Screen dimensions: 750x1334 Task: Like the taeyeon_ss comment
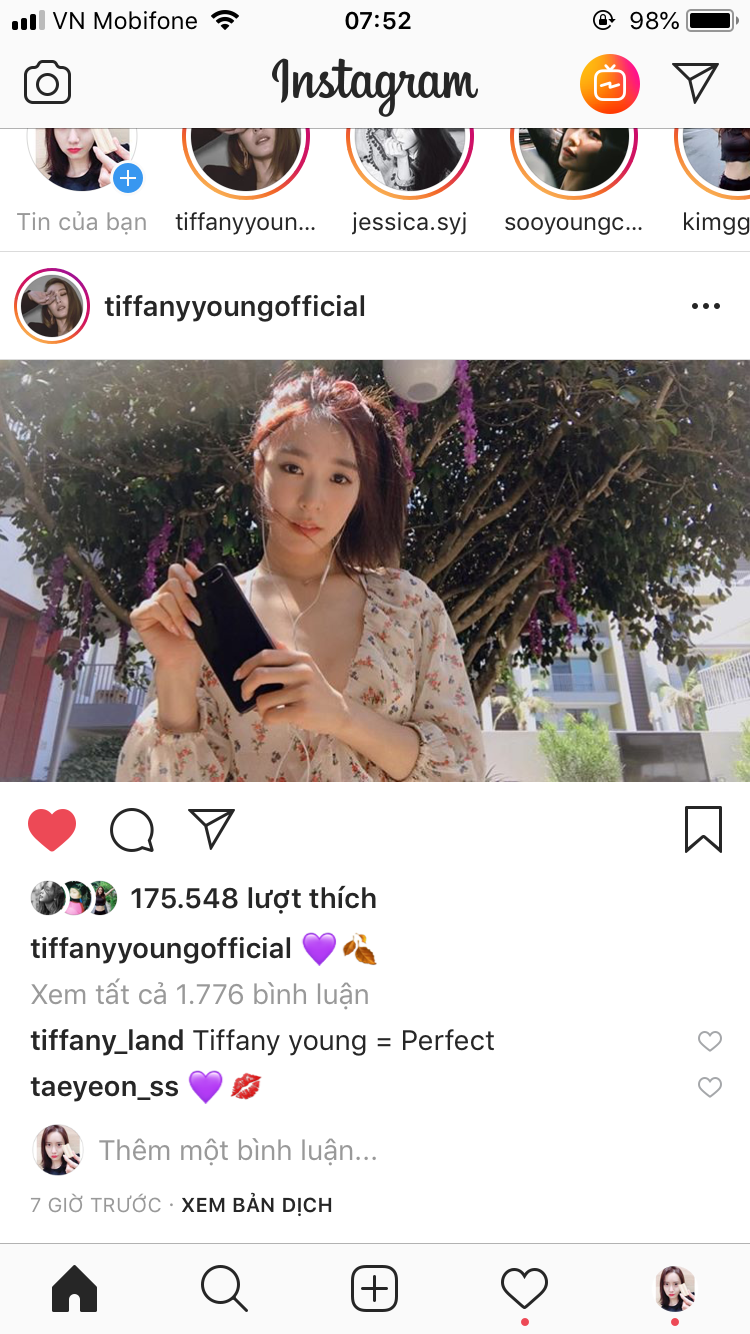click(x=709, y=1087)
